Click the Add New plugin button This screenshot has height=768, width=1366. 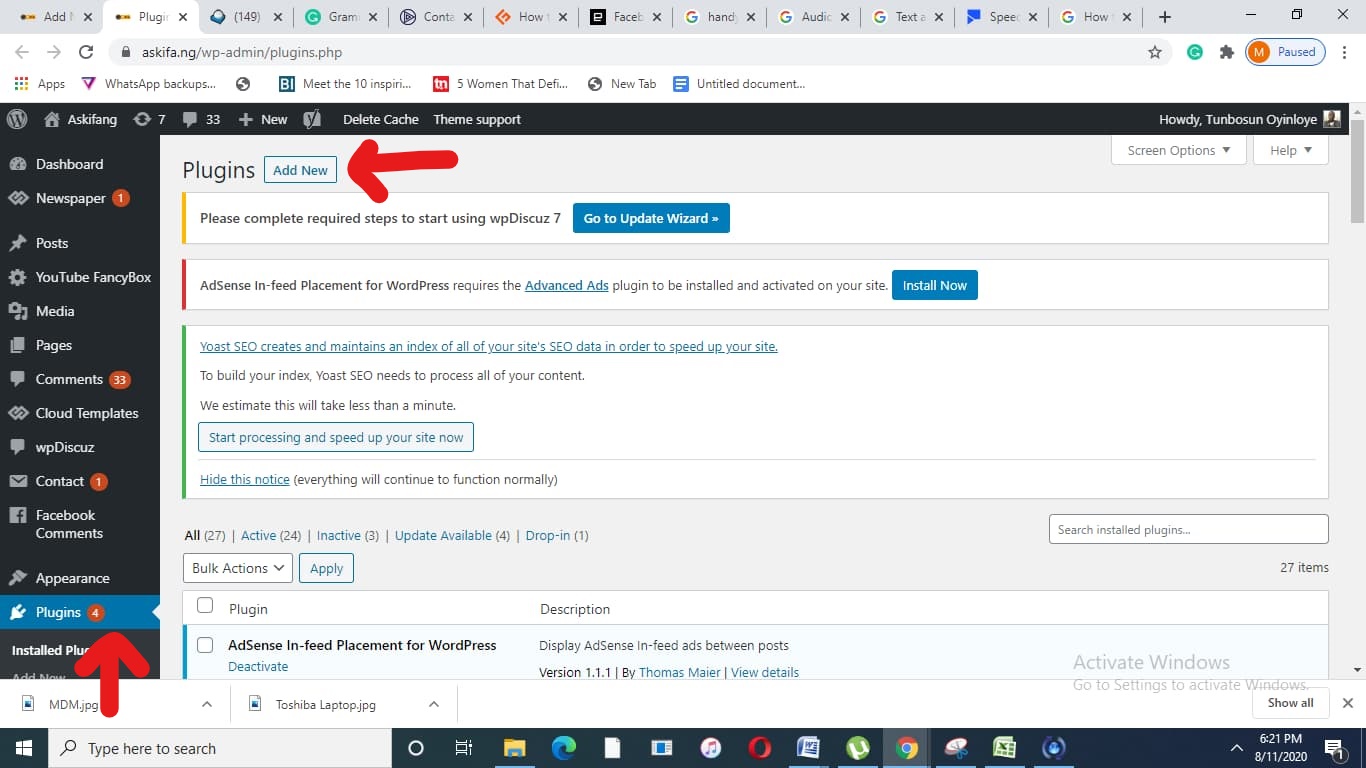[x=300, y=170]
